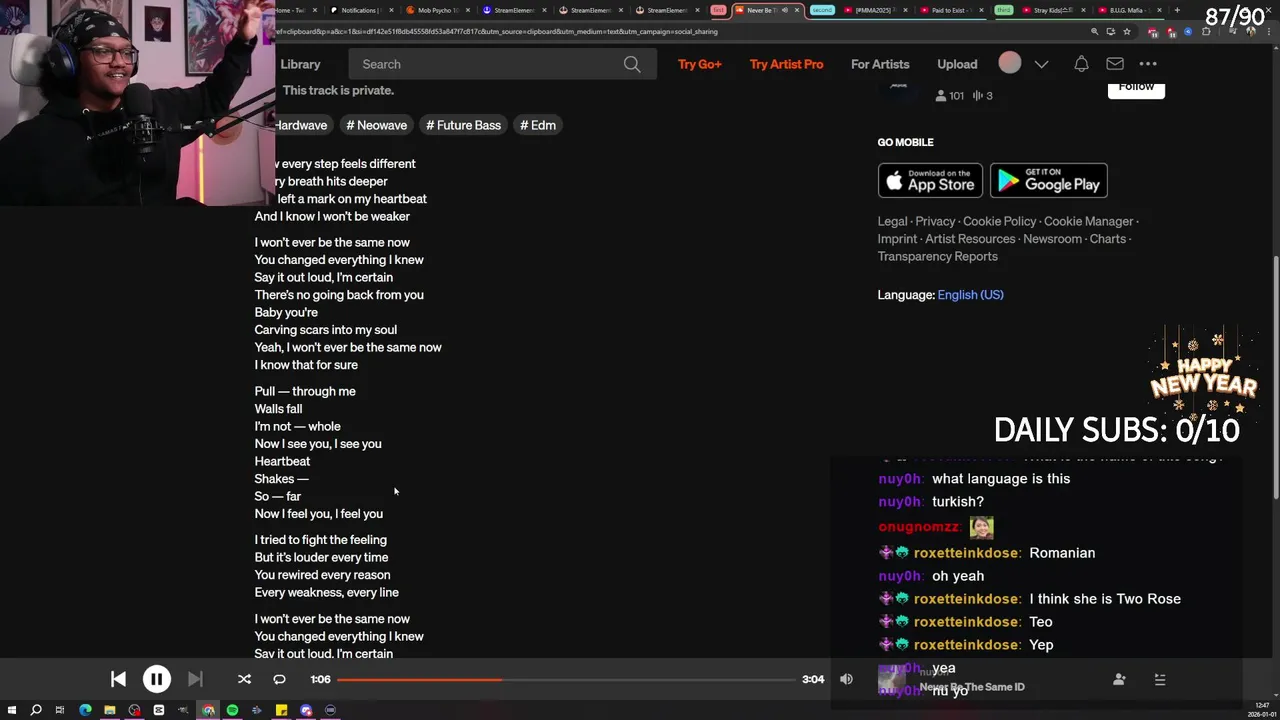The height and width of the screenshot is (720, 1280).
Task: Toggle shuffle in the player bar
Action: [x=244, y=679]
